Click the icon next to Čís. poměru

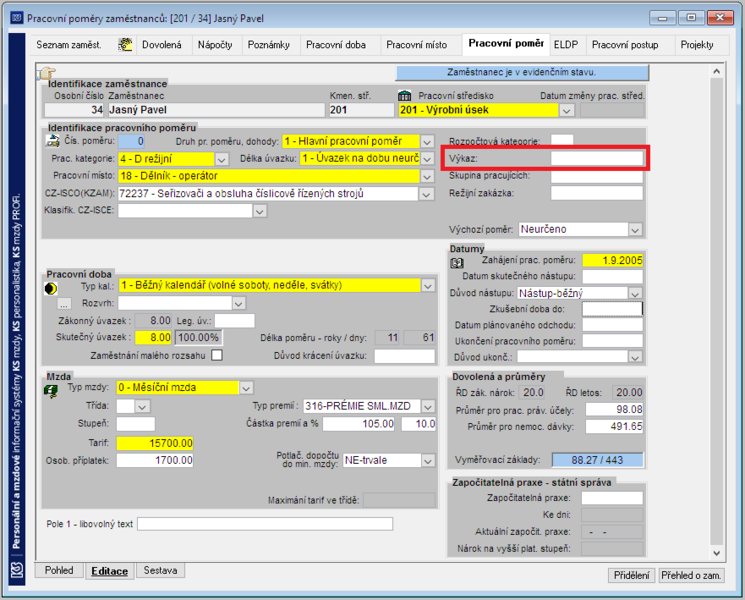pos(52,141)
